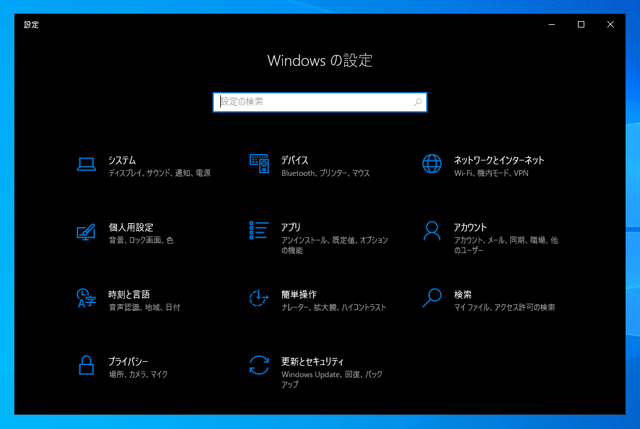The height and width of the screenshot is (429, 640).
Task: Click 'Bluetooth、プリンター、マウス' description
Action: click(325, 173)
